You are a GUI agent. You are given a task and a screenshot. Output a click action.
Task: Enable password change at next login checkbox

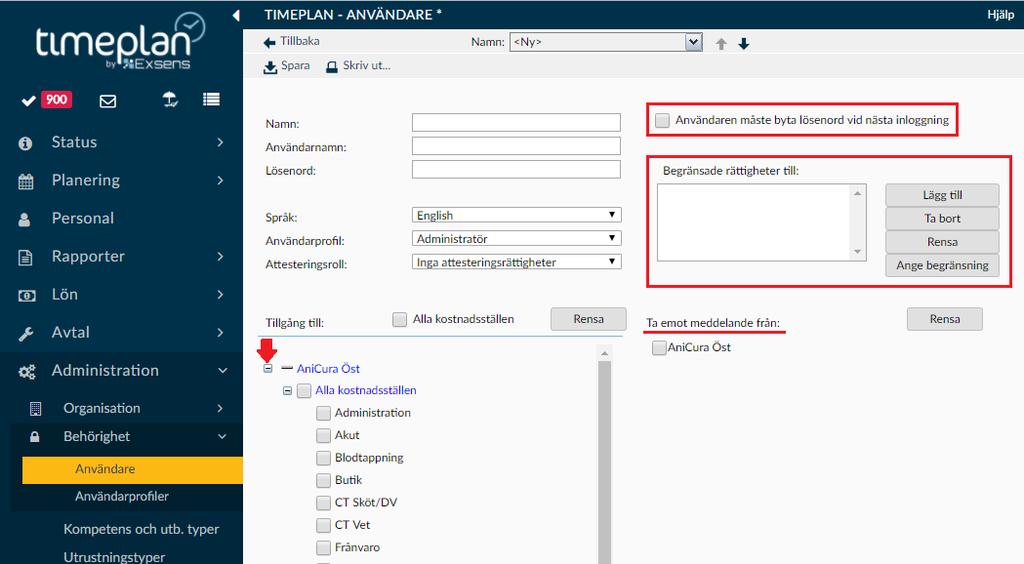(x=662, y=120)
